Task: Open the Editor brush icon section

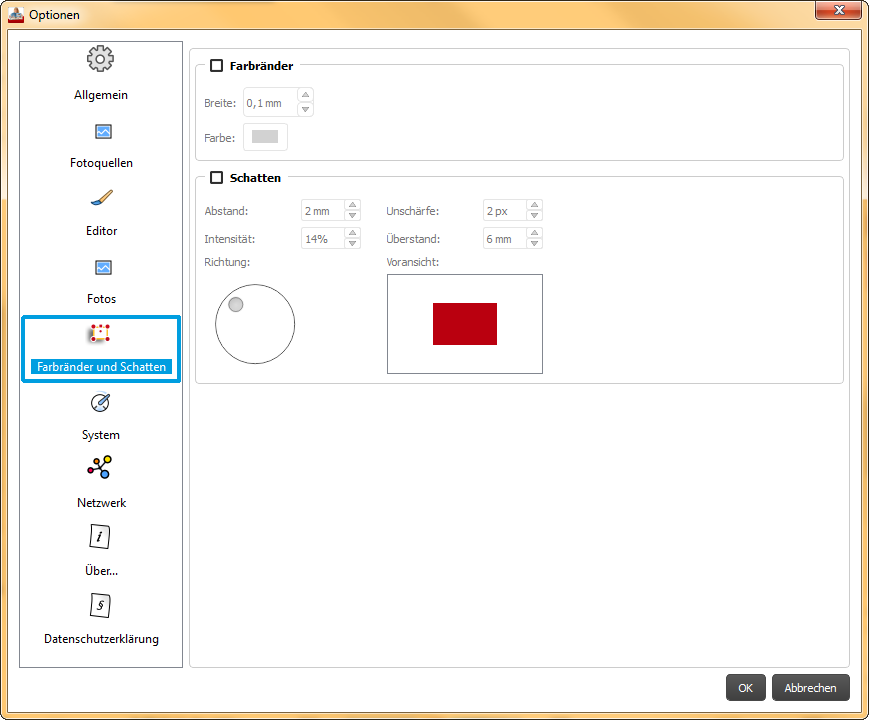Action: 101,198
